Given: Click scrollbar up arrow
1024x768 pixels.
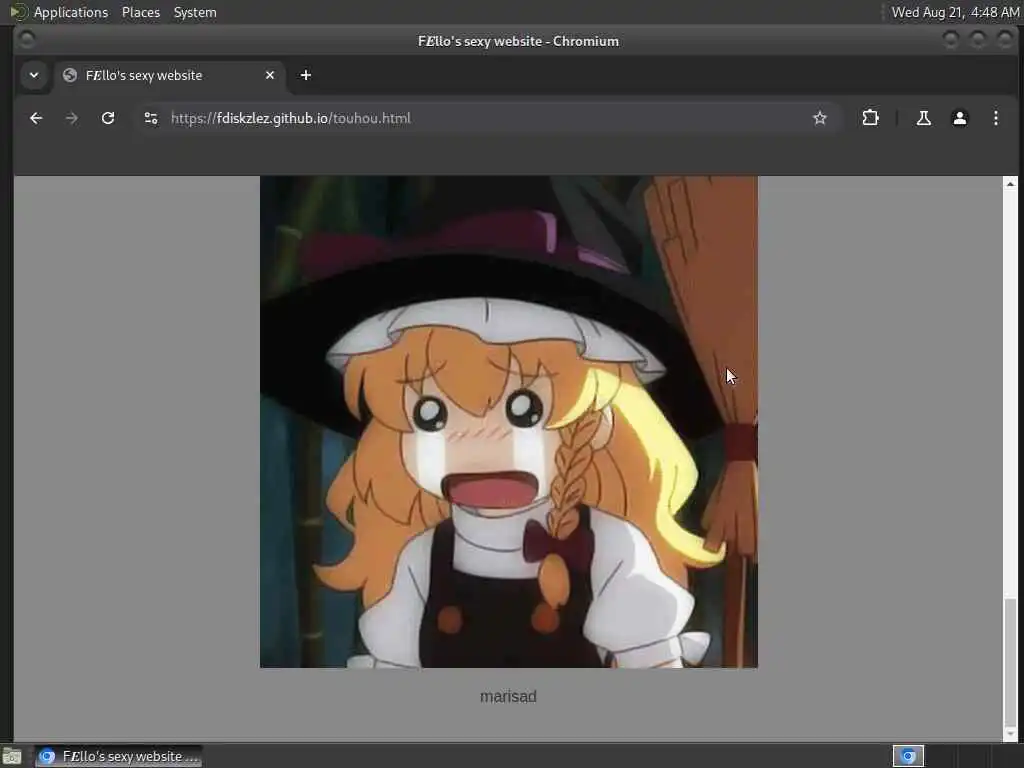Looking at the screenshot, I should [x=1010, y=184].
